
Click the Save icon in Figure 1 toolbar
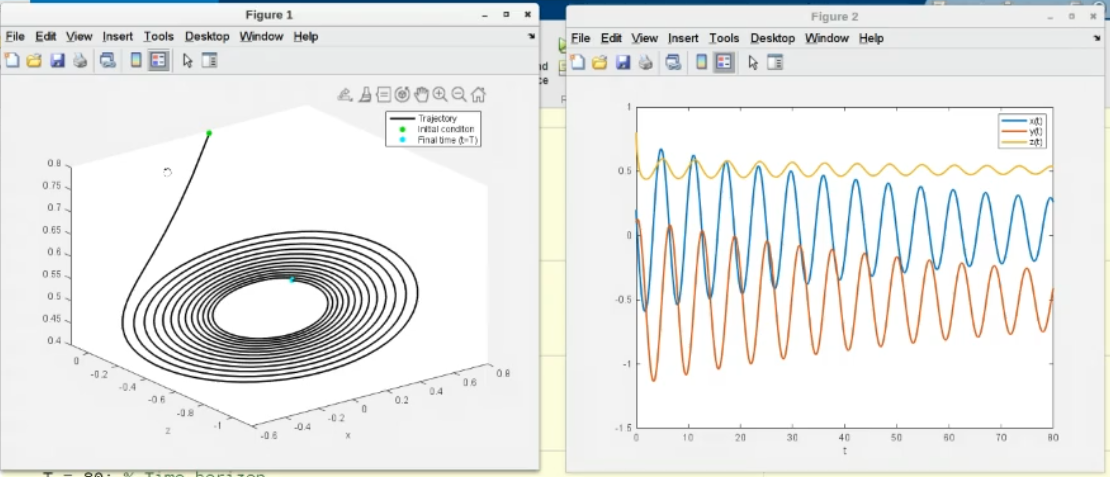[57, 60]
